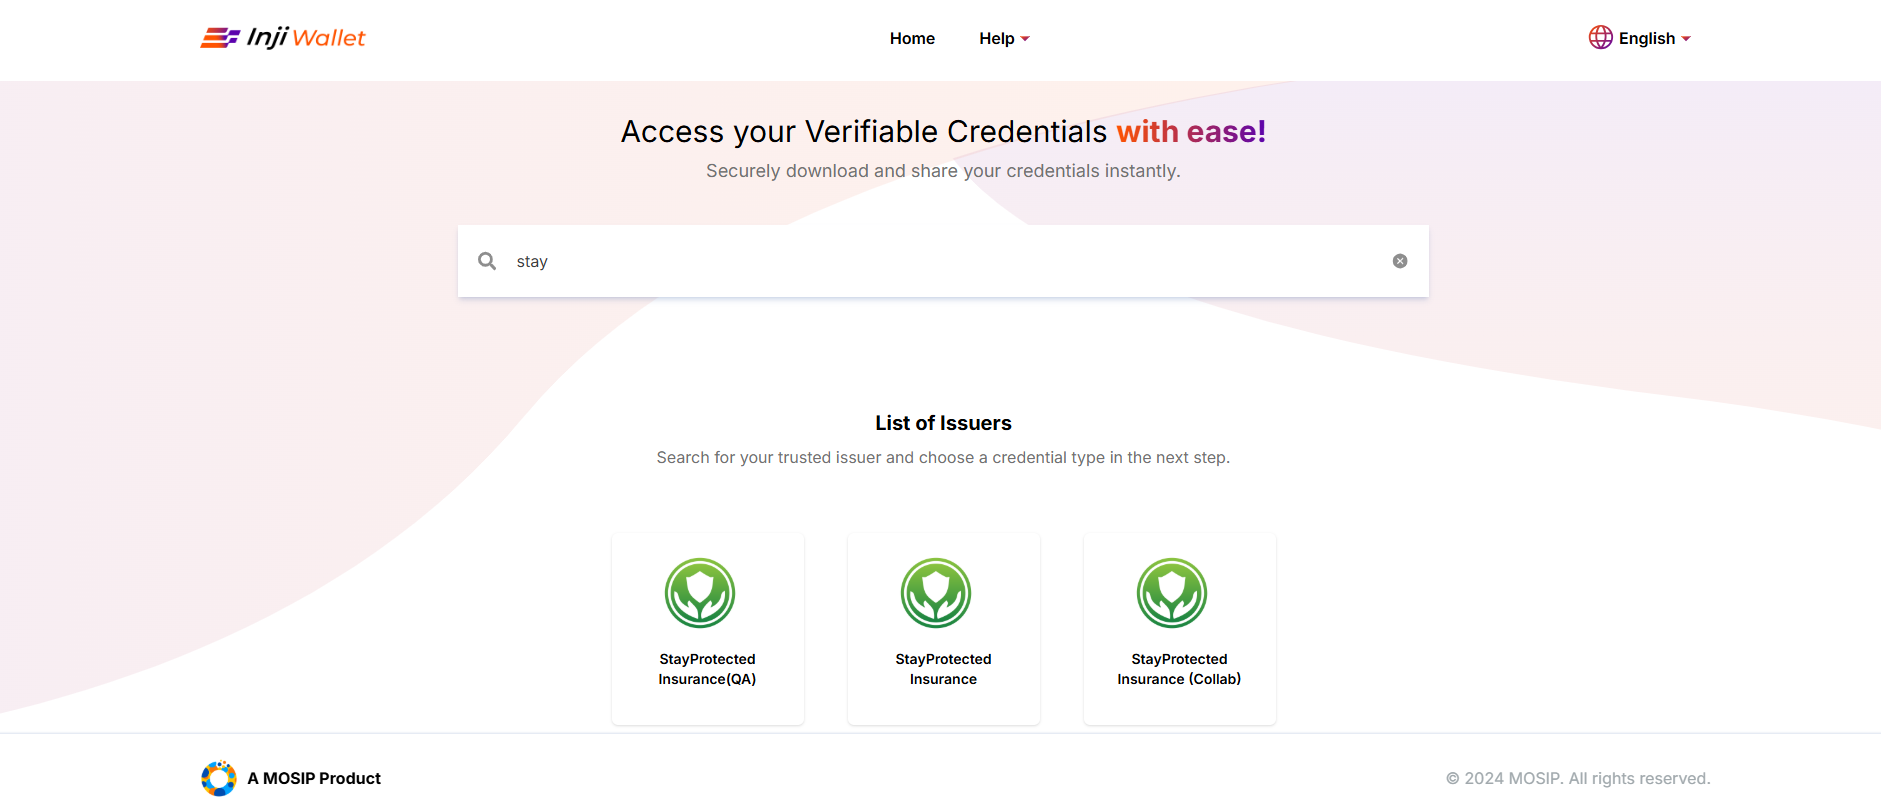Viewport: 1881px width, 811px height.
Task: Click the caret arrow beside English
Action: (1686, 39)
